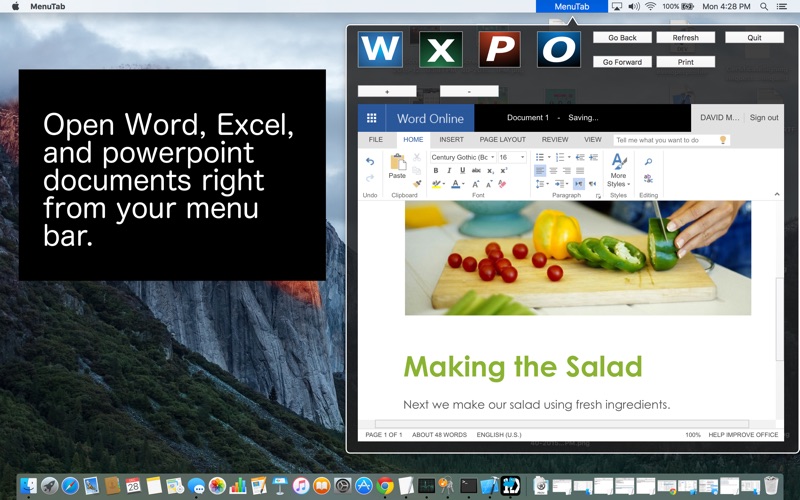Open highlight color dropdown arrow
This screenshot has width=800, height=500.
click(444, 184)
